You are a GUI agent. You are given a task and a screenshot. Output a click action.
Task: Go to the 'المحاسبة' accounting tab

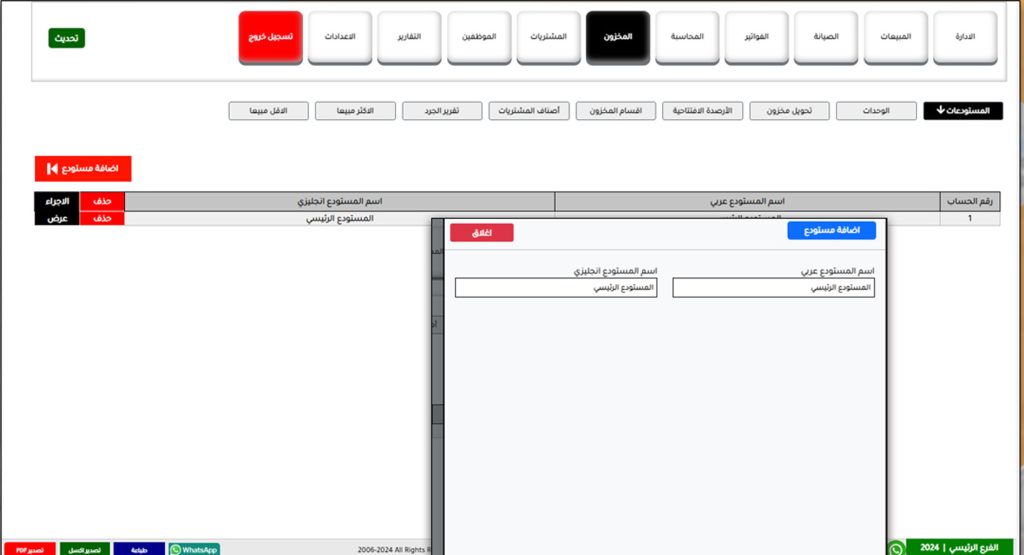pos(687,37)
